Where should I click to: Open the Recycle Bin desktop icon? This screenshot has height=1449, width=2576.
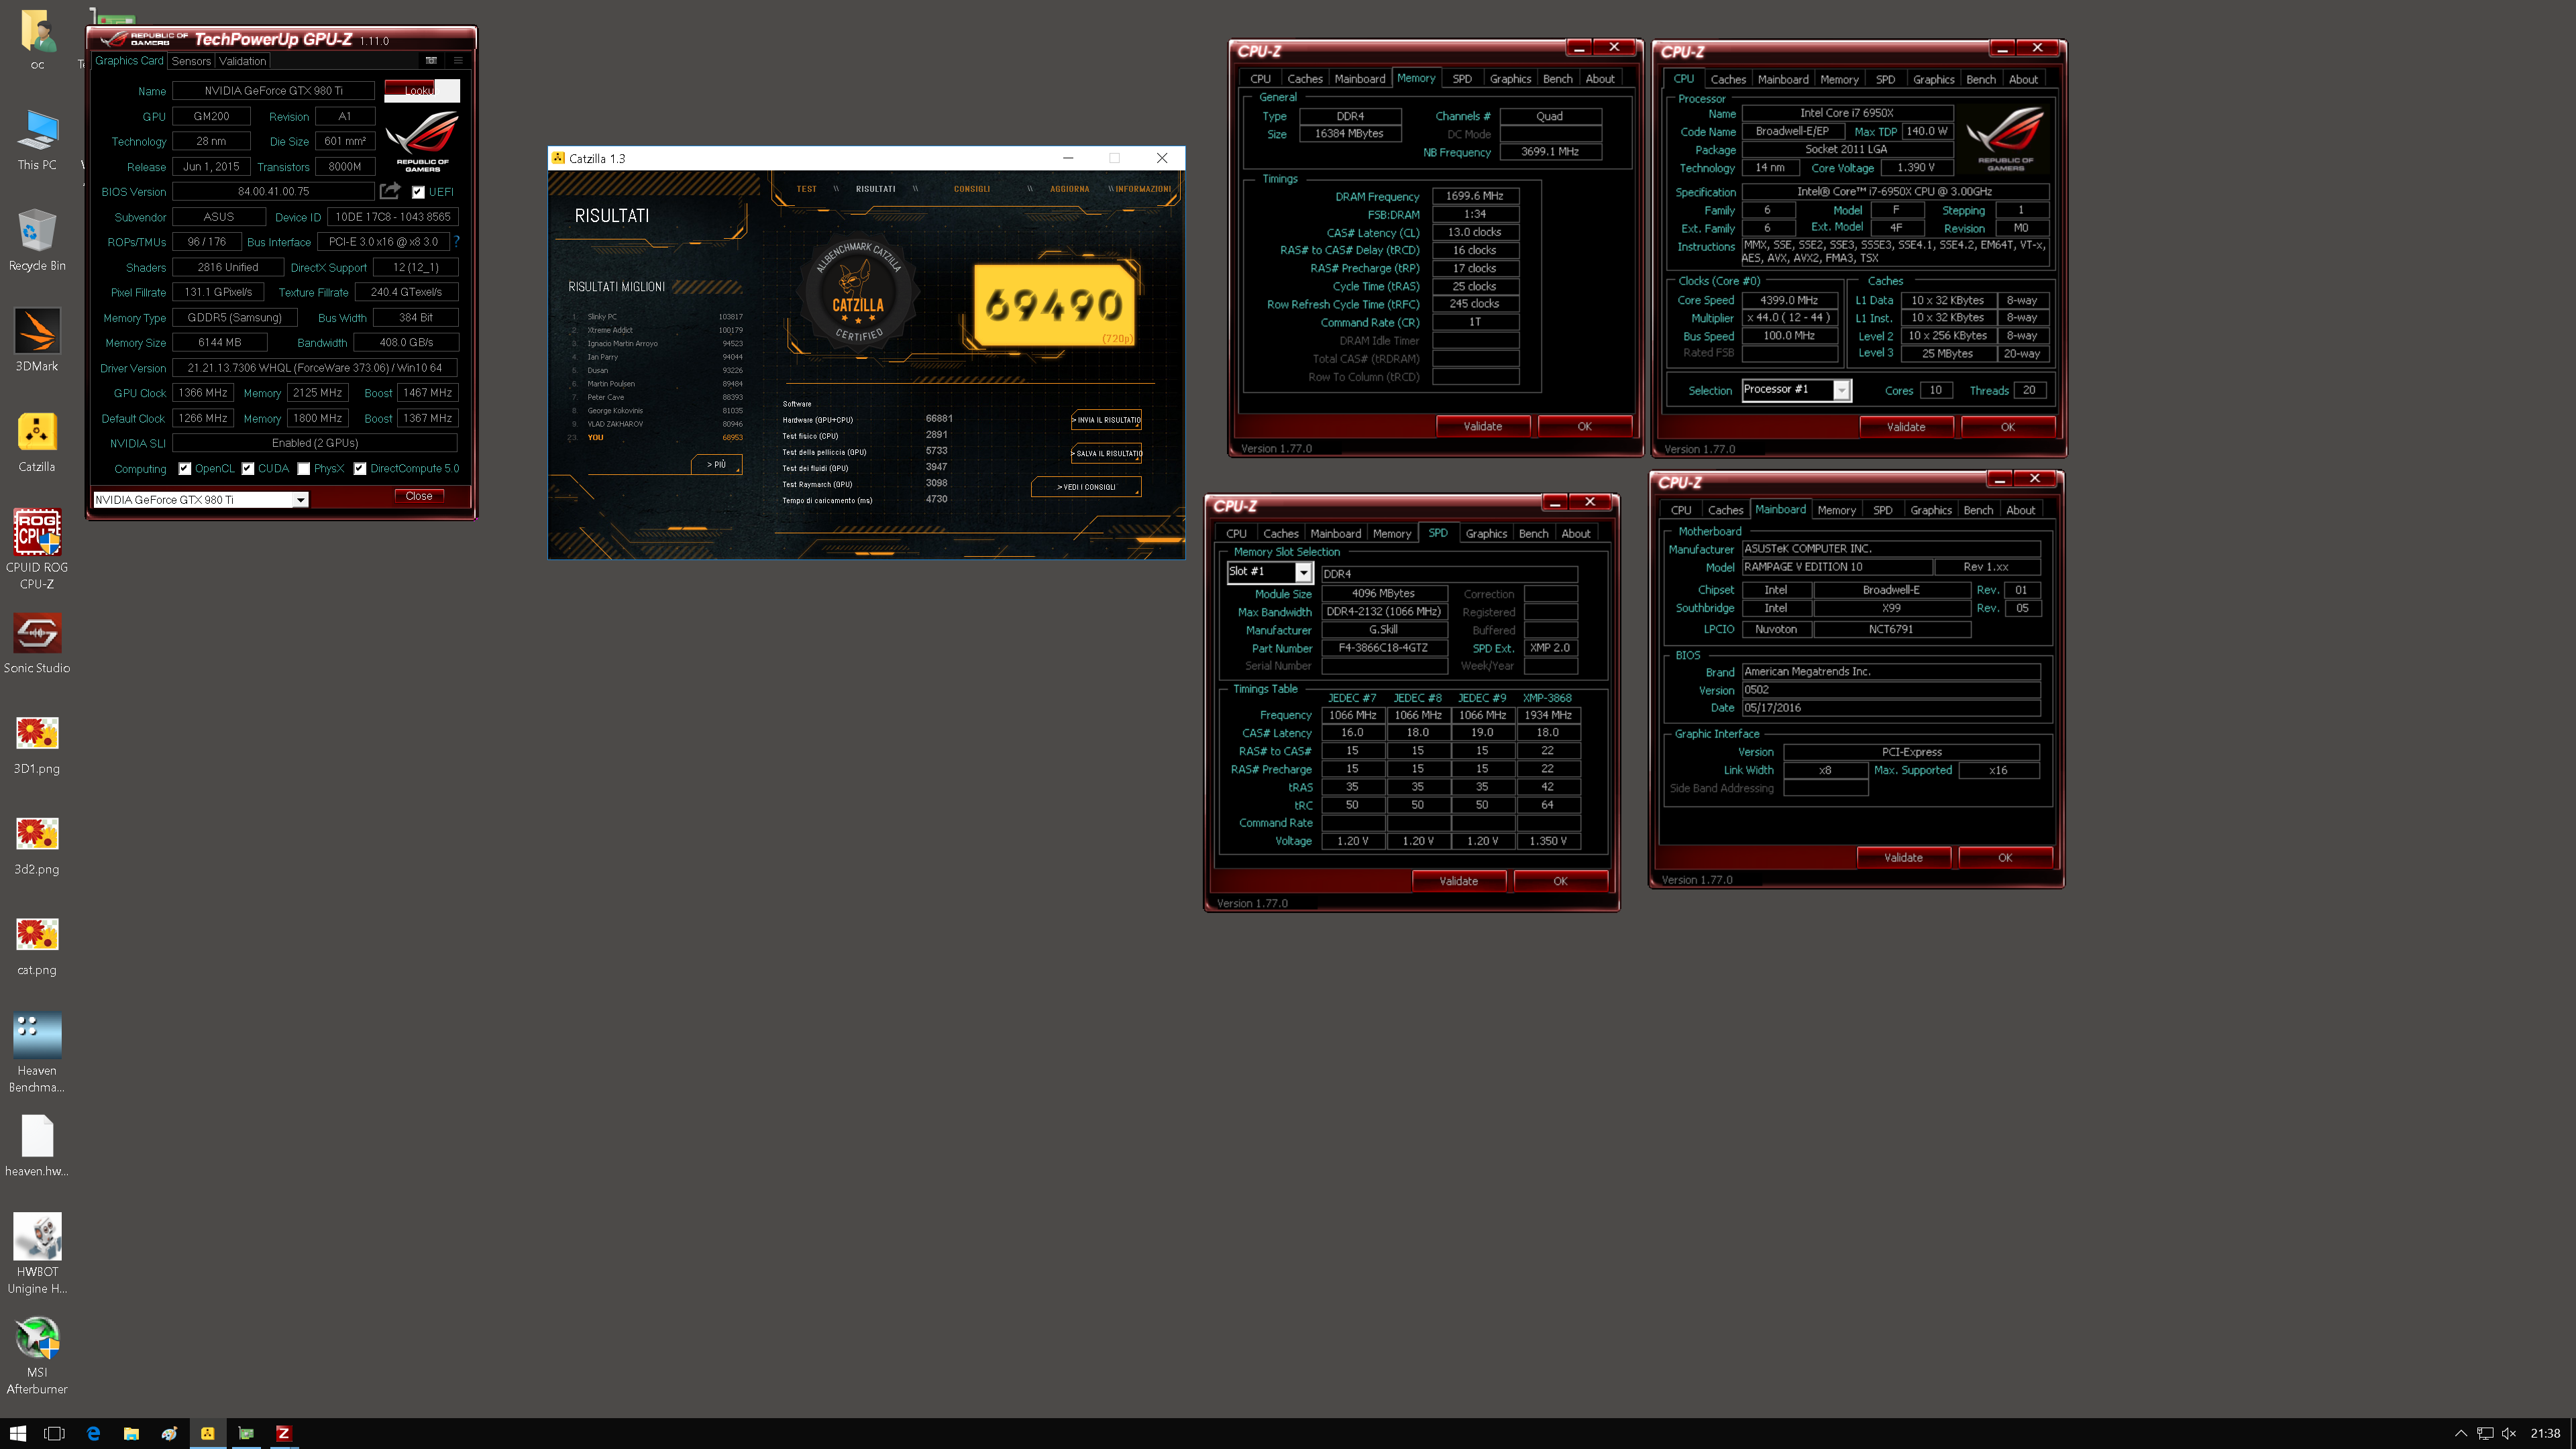click(x=37, y=240)
